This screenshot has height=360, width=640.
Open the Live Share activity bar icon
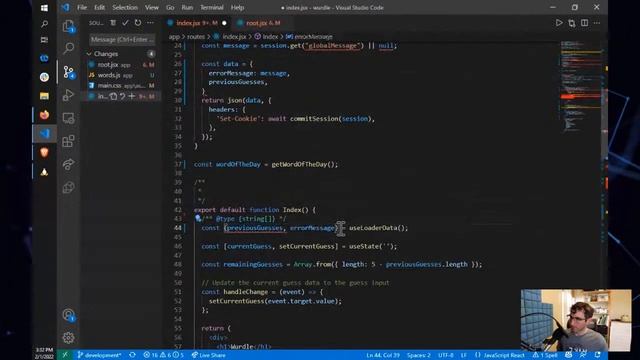coord(69,164)
